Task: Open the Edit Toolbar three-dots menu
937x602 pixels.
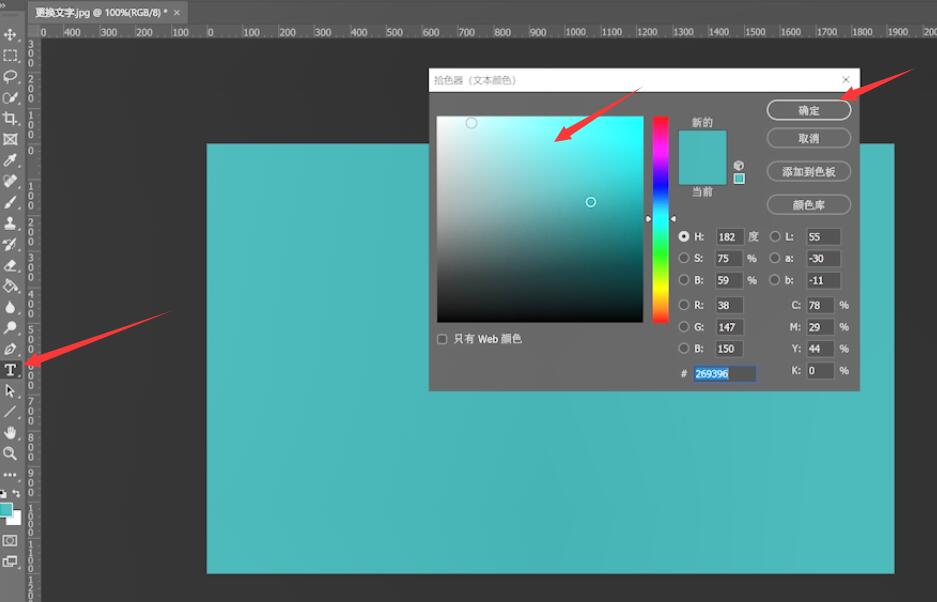Action: 10,475
